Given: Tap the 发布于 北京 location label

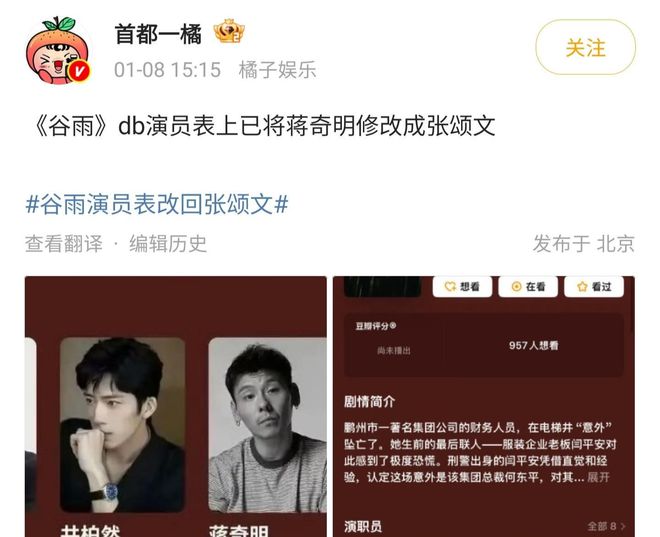Looking at the screenshot, I should point(583,244).
